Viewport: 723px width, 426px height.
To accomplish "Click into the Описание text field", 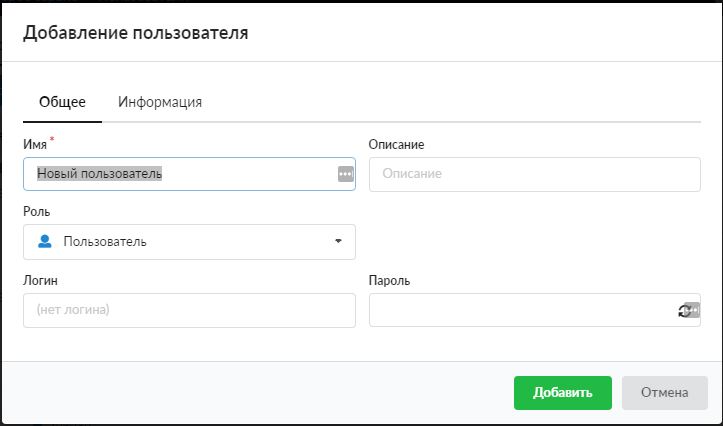I will (534, 174).
